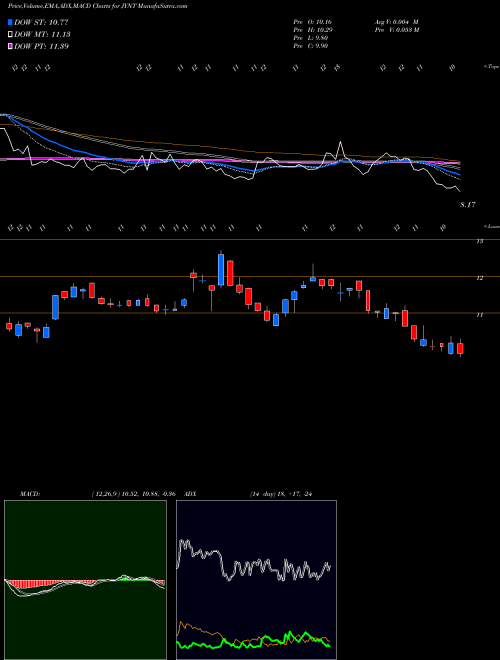Click the 'Pre V: 0.053 M' value

(396, 30)
